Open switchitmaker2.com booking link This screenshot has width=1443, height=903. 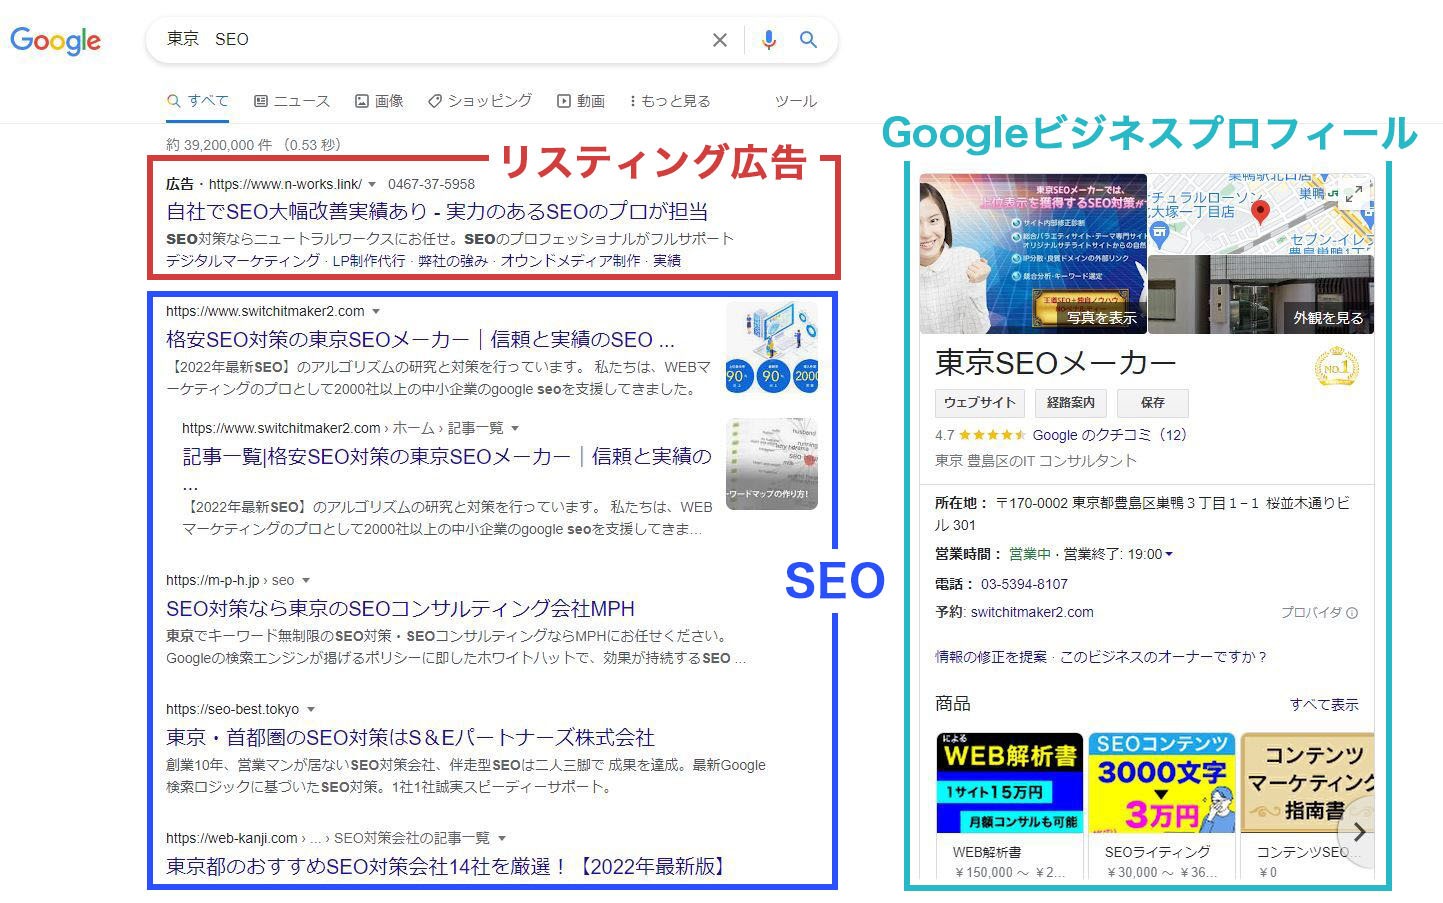1032,612
